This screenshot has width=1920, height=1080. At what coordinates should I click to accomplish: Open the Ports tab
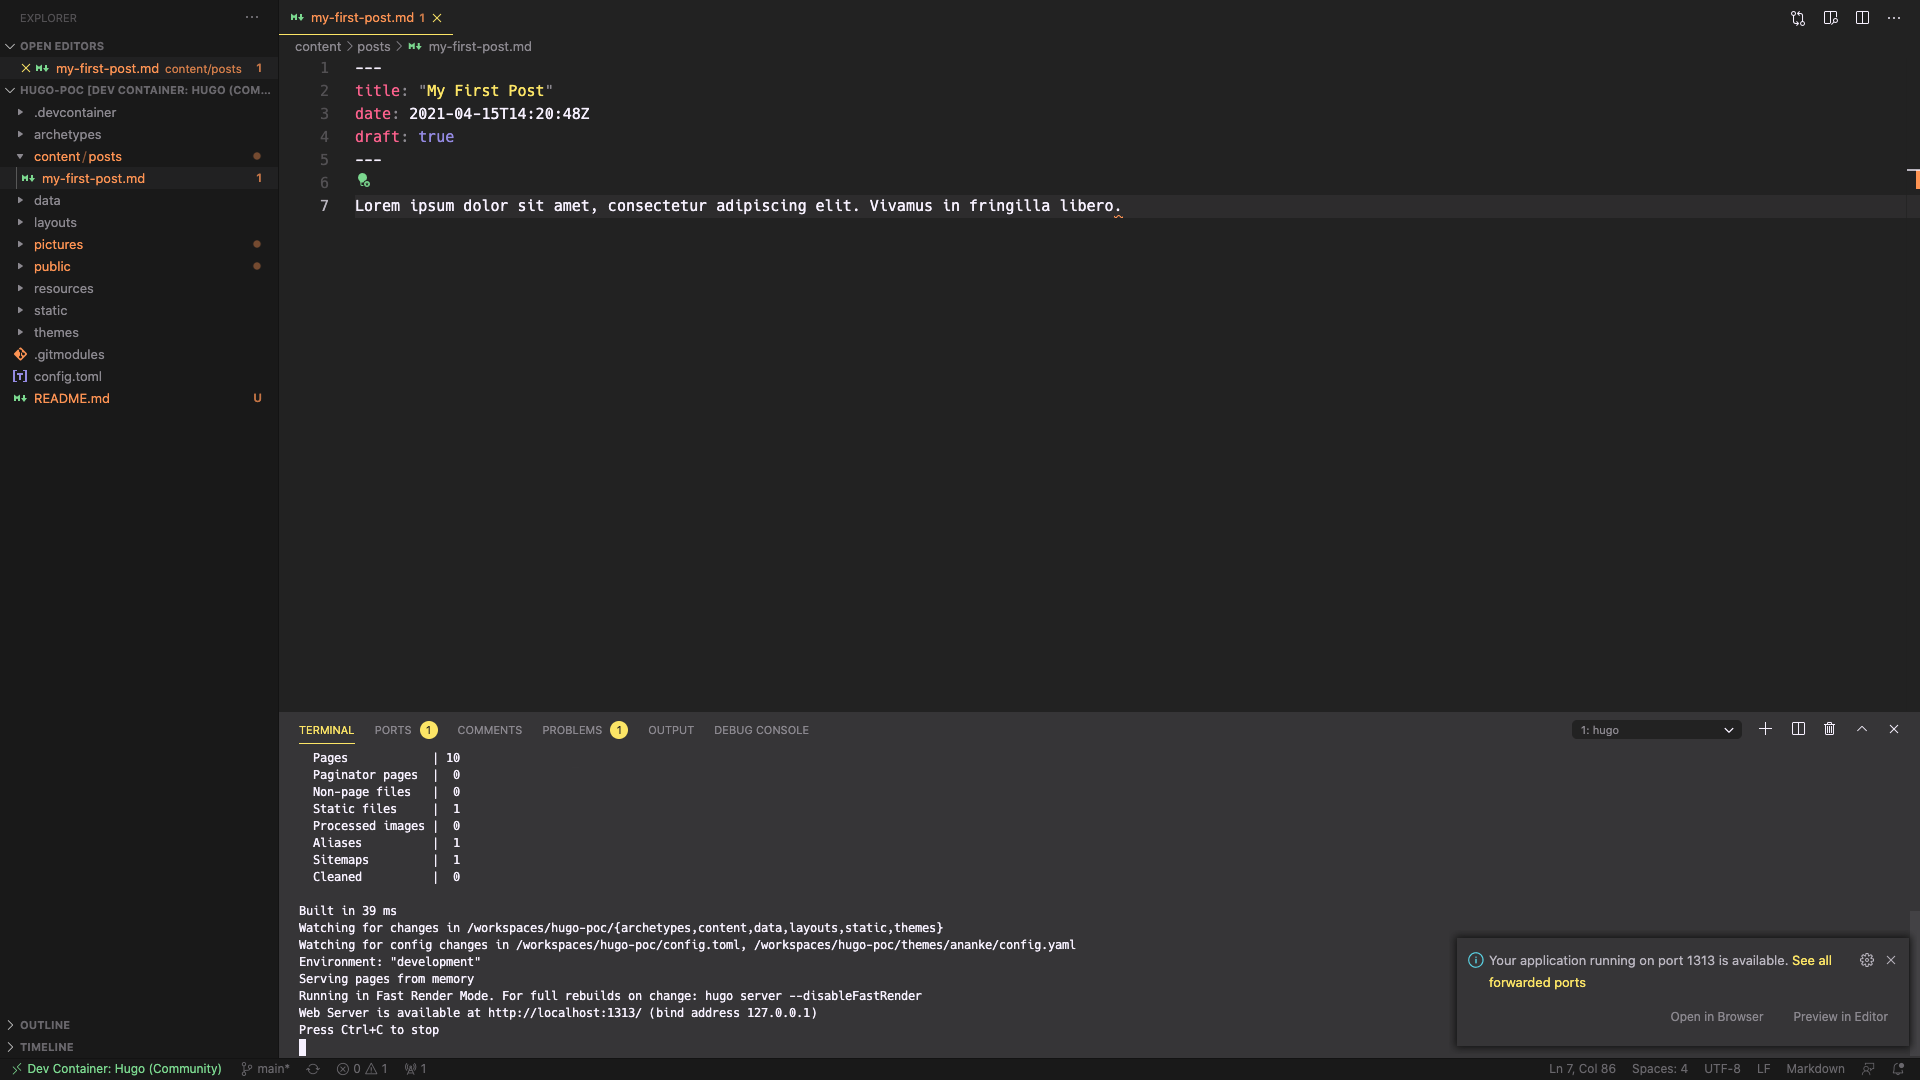pos(393,730)
